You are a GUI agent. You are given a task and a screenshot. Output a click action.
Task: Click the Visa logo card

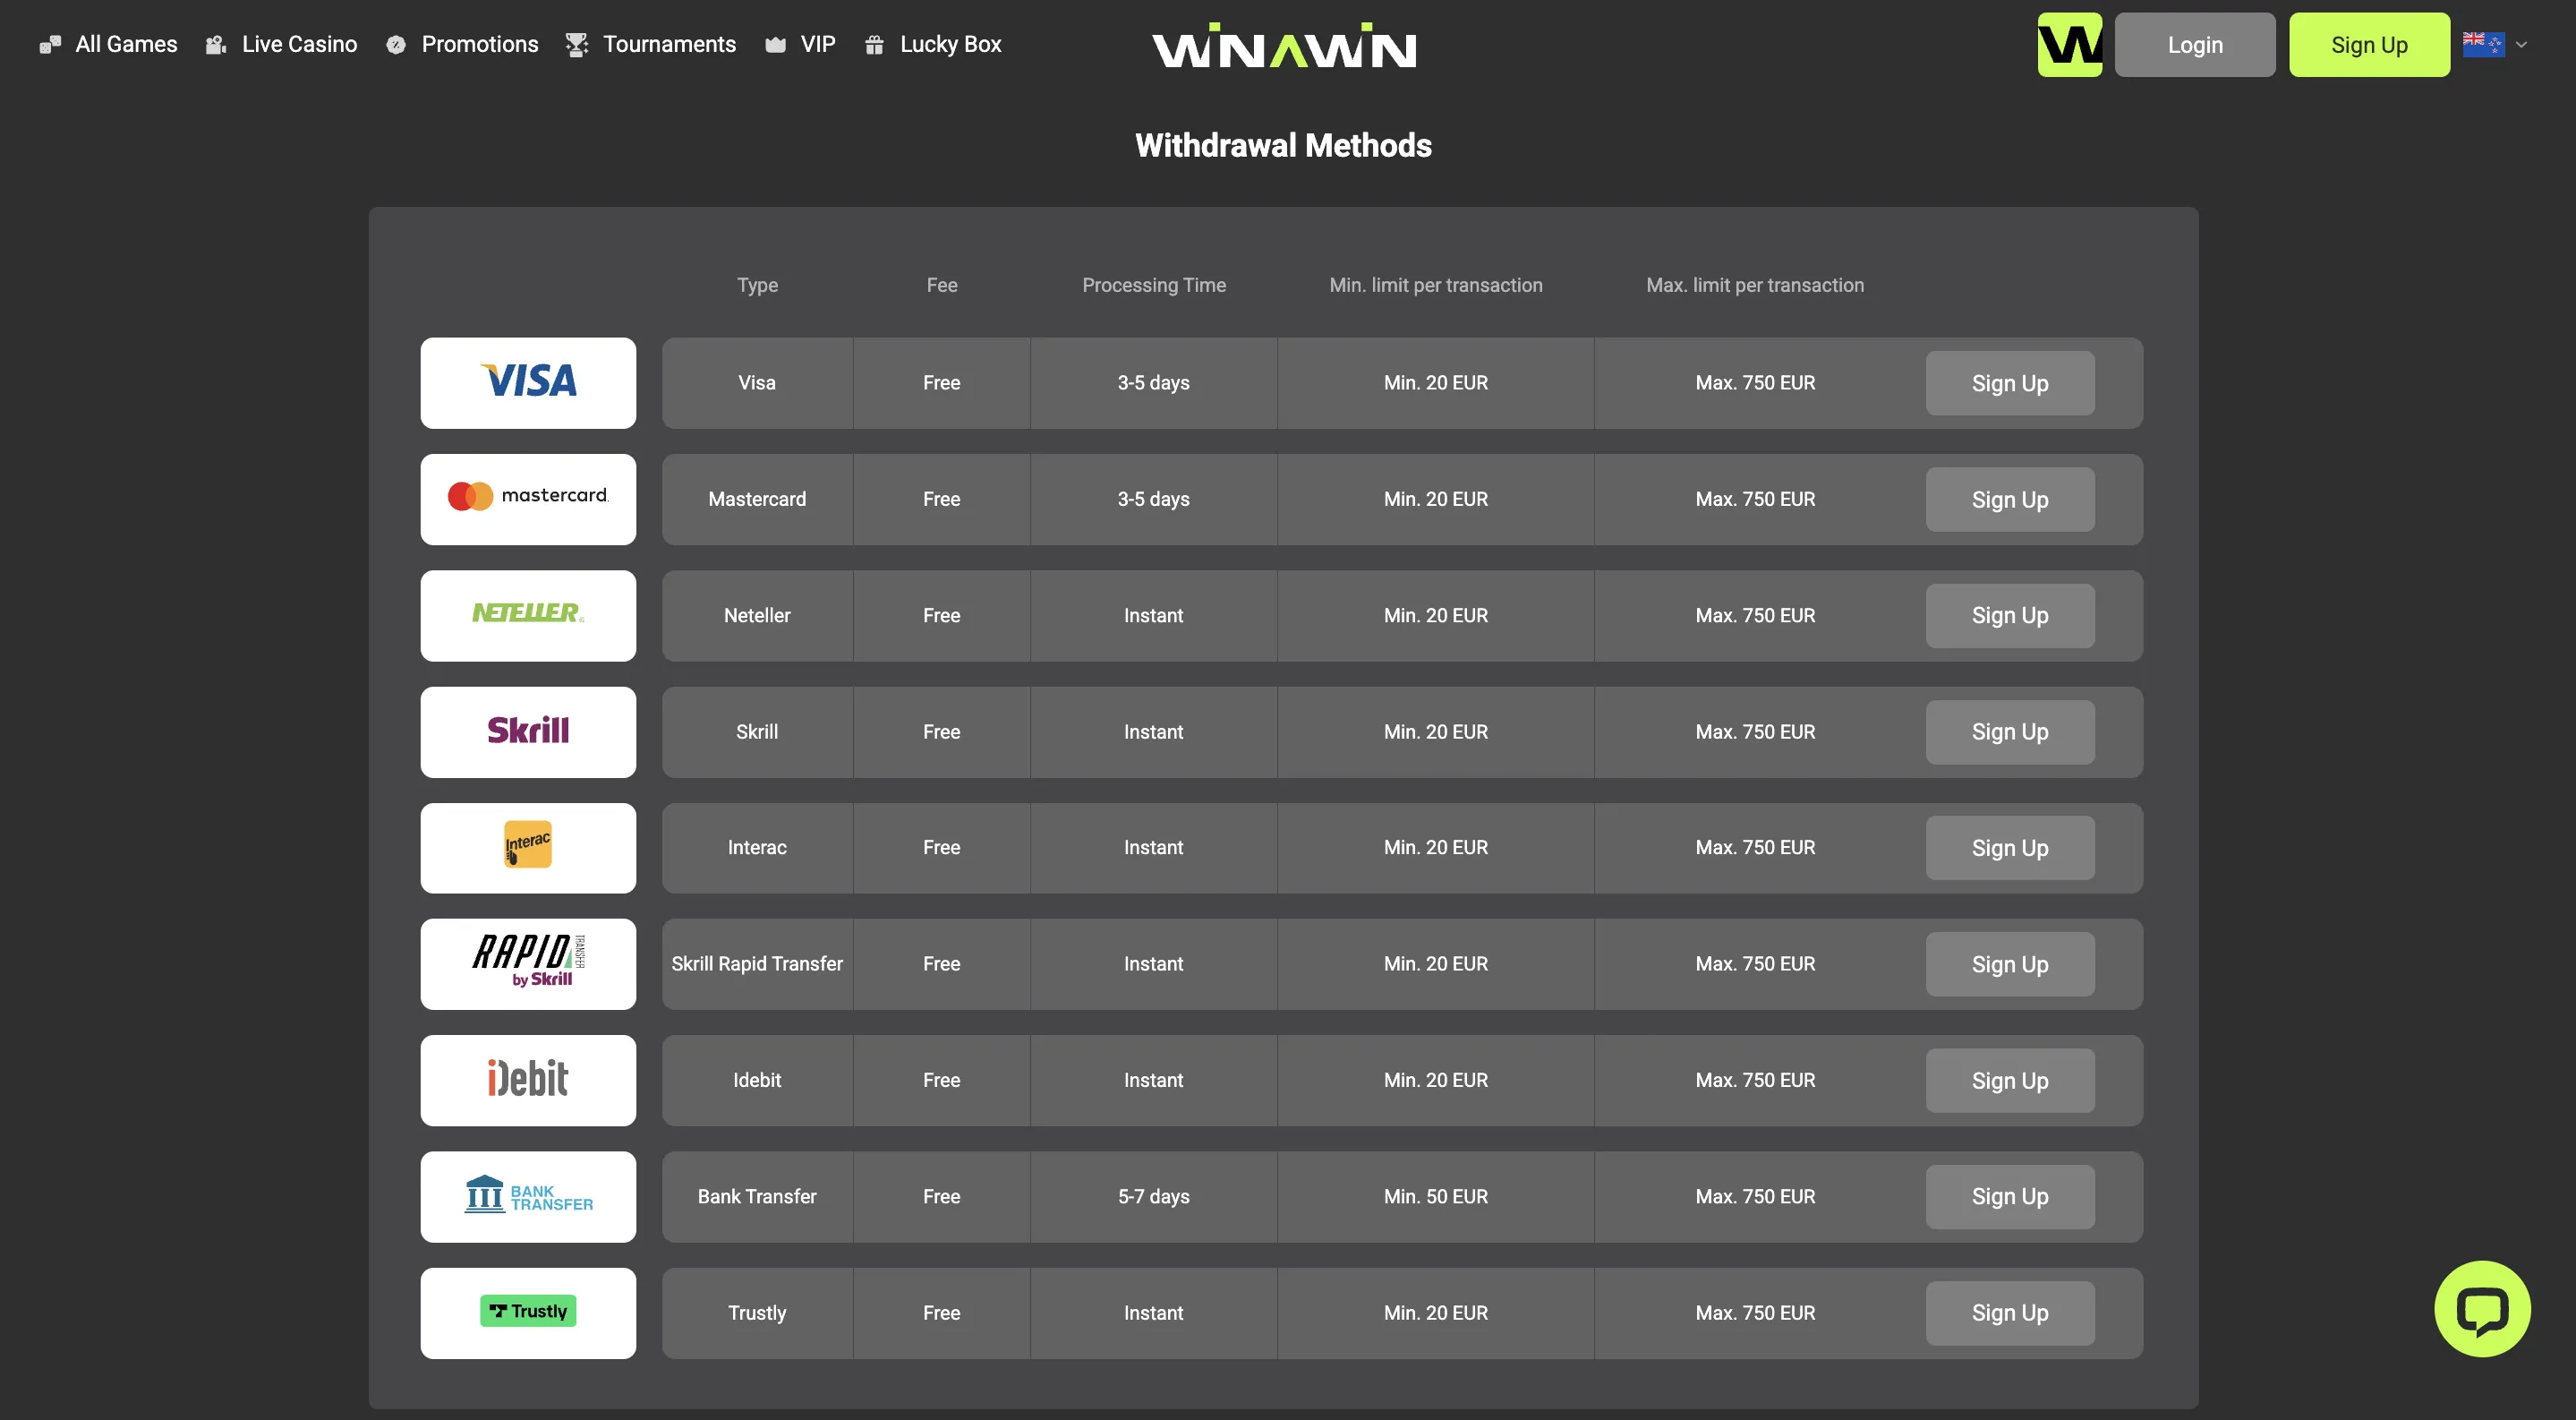pyautogui.click(x=528, y=383)
